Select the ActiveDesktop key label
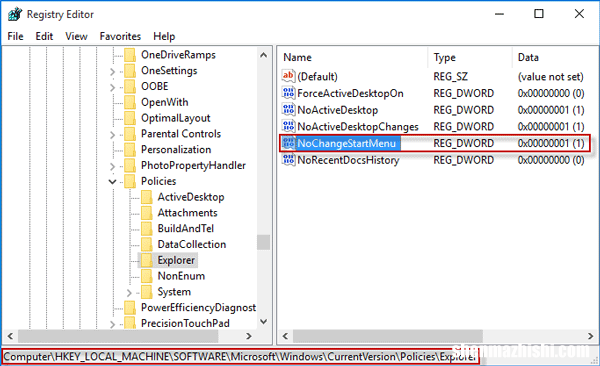 (191, 197)
